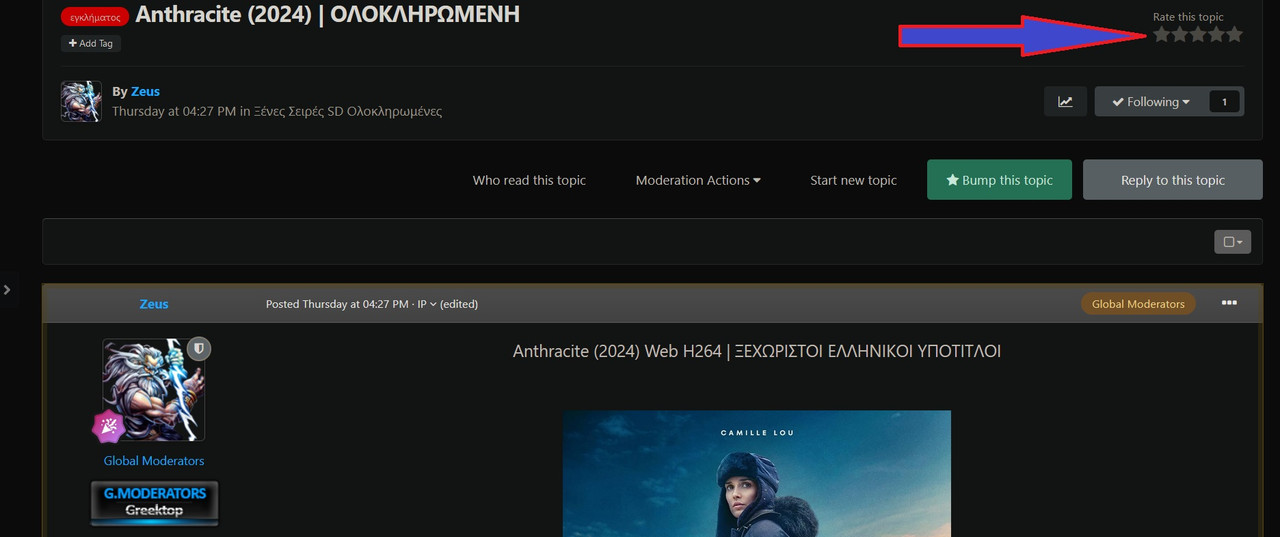Rate this topic one star
The image size is (1280, 537).
1161,34
